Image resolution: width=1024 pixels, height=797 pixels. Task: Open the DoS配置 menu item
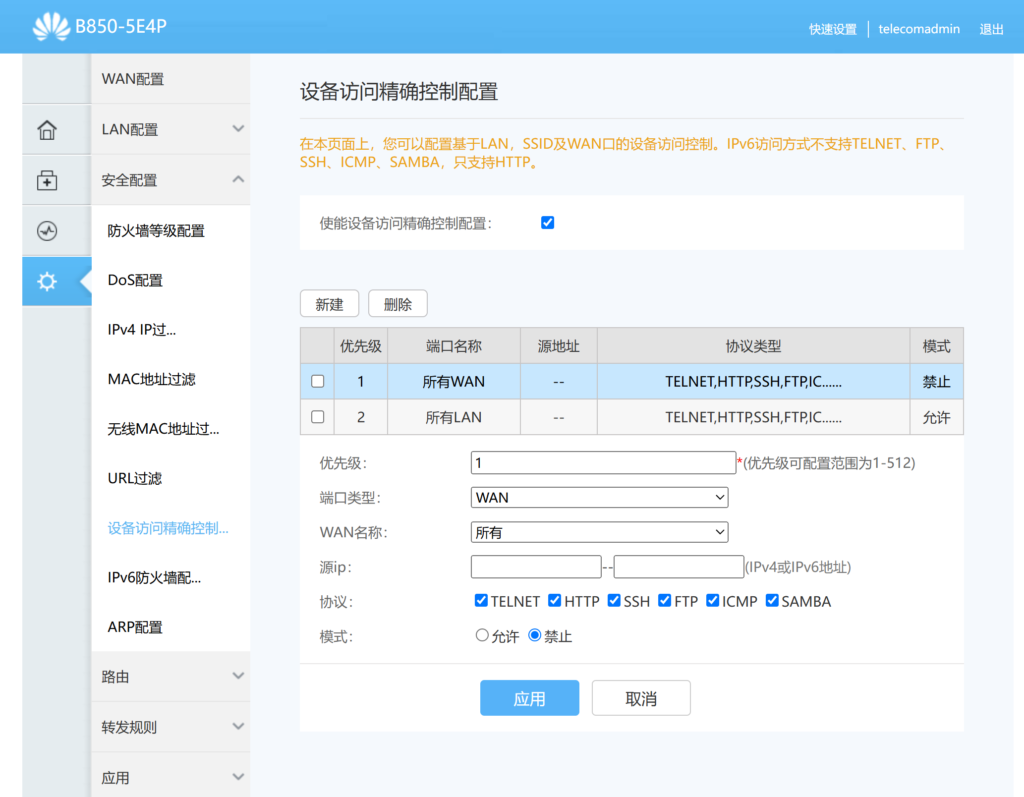click(x=135, y=280)
